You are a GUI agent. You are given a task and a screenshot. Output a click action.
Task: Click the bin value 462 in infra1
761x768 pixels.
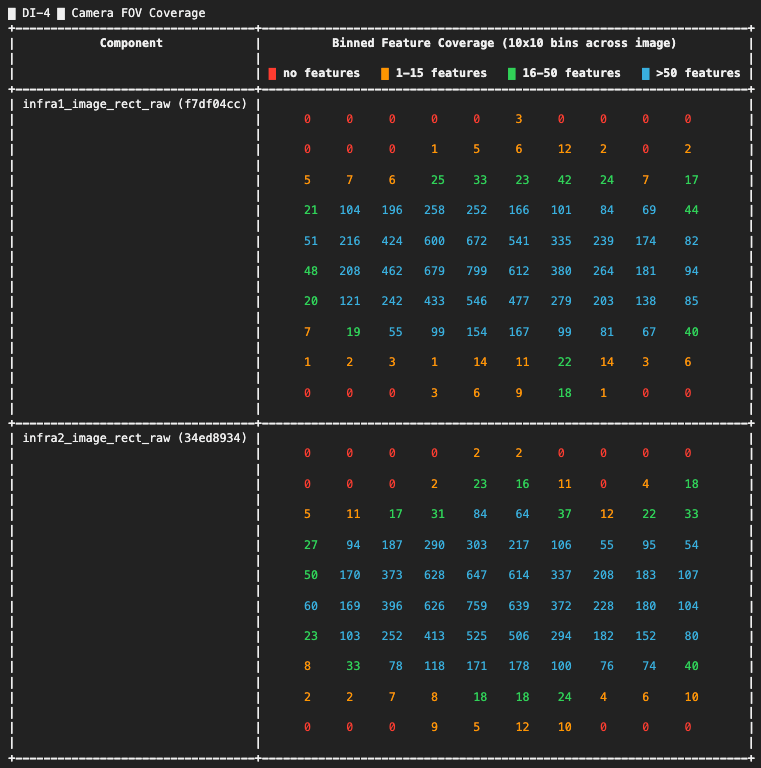point(392,271)
